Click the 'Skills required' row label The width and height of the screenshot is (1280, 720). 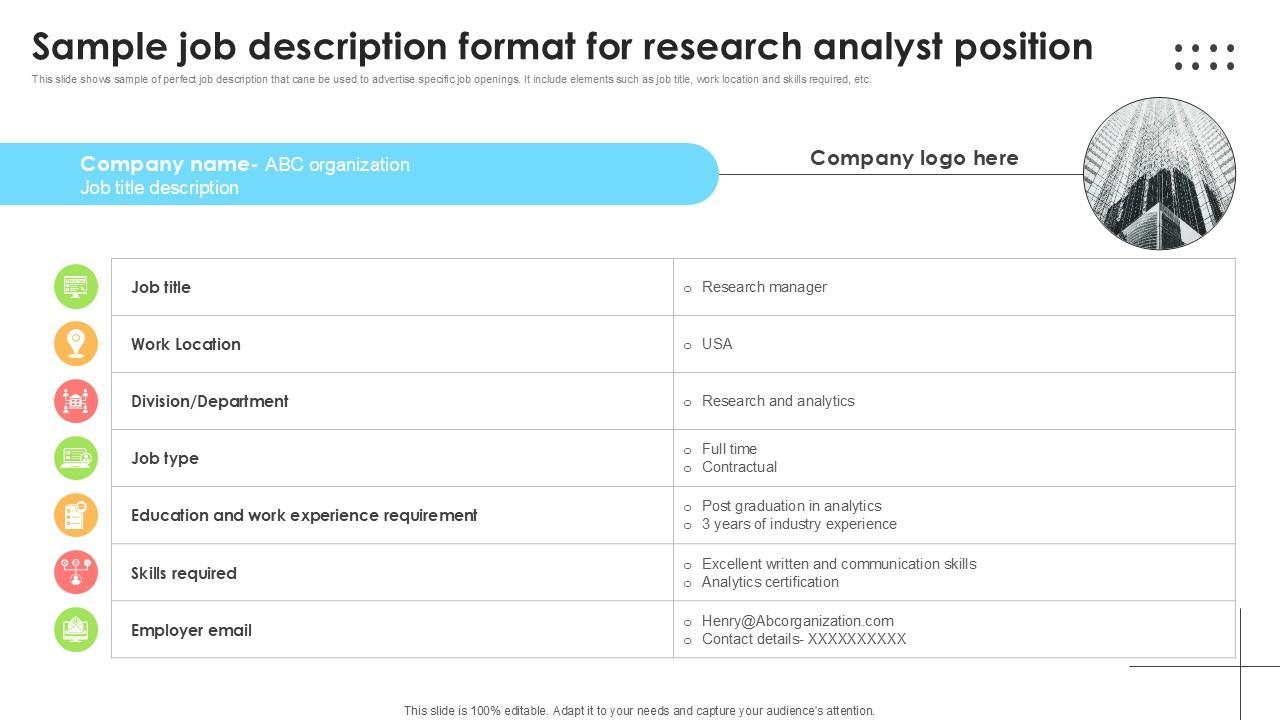coord(184,573)
